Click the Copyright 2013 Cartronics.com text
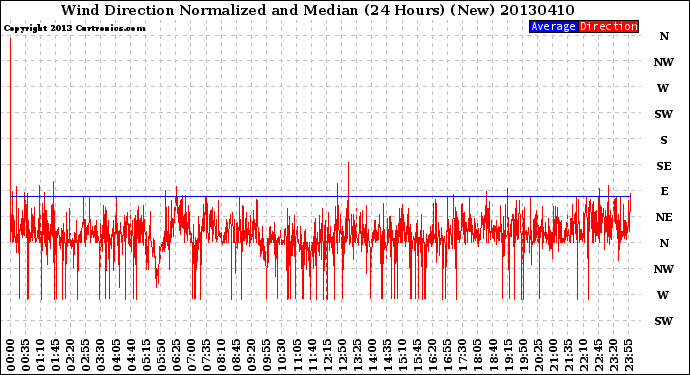This screenshot has height=375, width=690. tap(74, 28)
